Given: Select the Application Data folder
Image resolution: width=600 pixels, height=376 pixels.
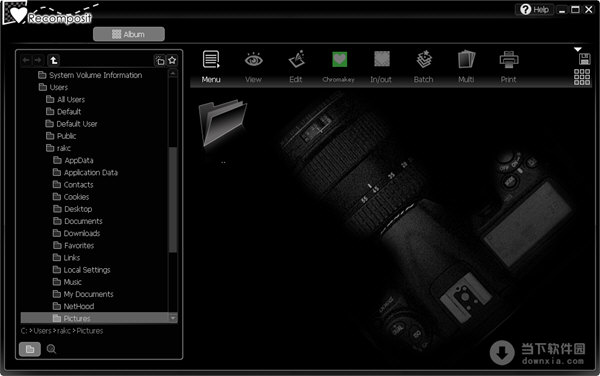Looking at the screenshot, I should coord(85,173).
